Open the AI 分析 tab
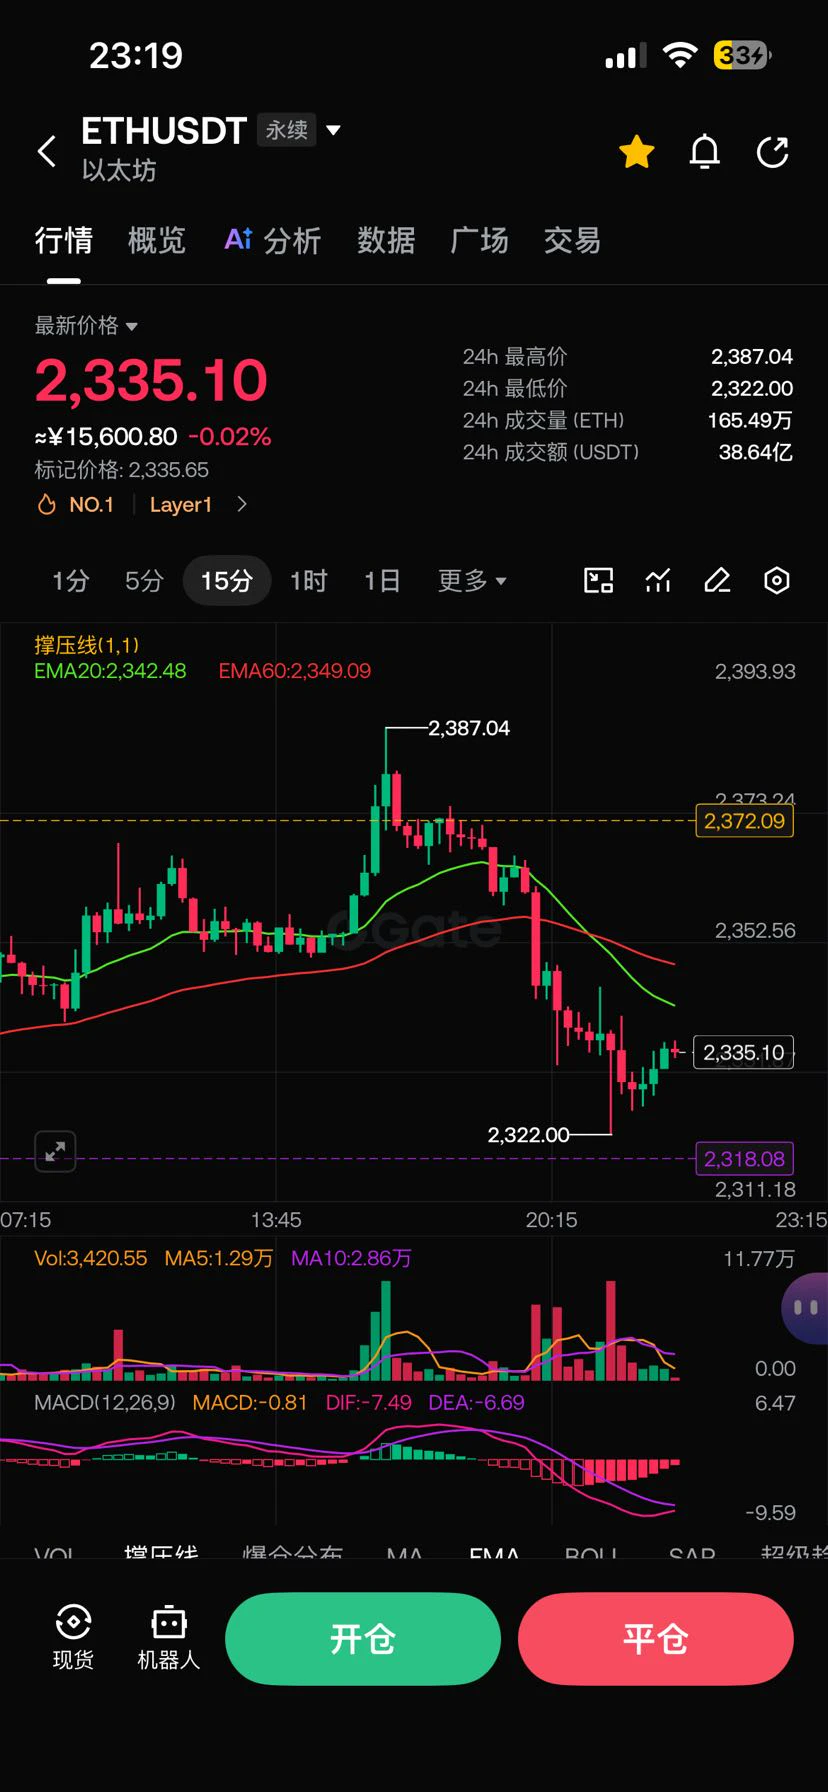 point(273,241)
